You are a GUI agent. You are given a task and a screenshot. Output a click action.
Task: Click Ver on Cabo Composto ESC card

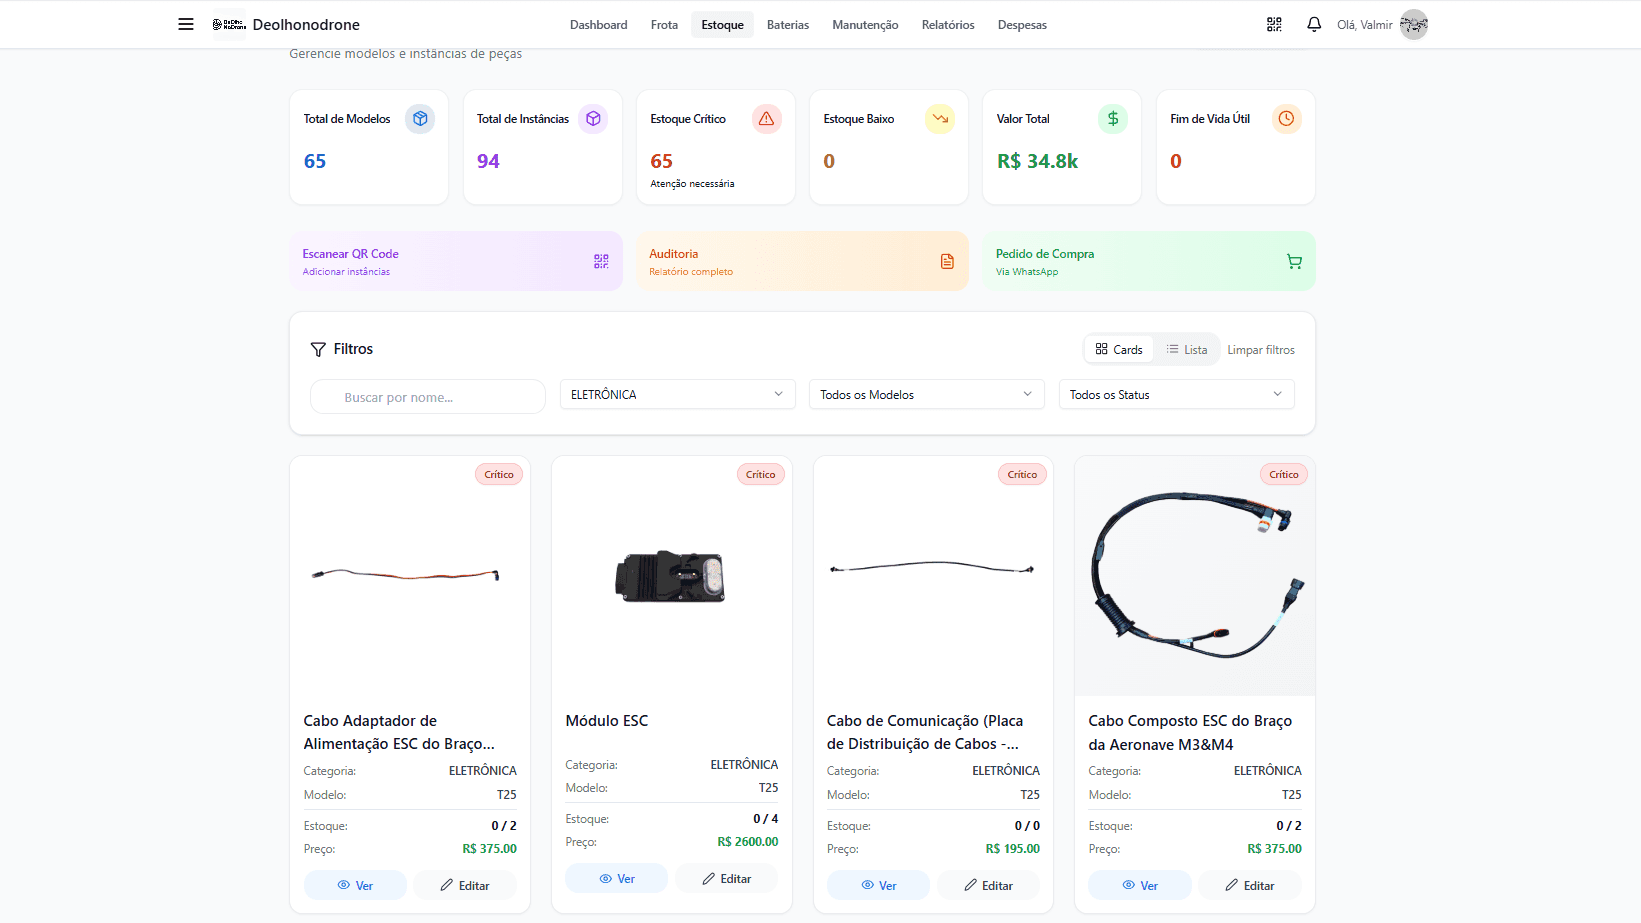tap(1139, 886)
